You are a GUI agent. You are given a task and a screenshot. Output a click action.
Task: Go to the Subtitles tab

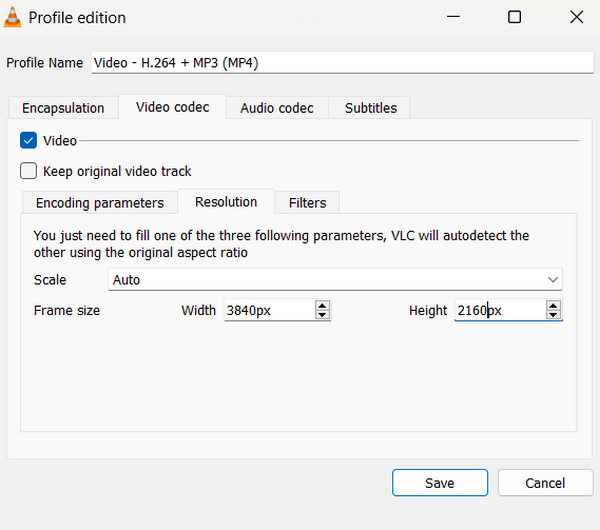tap(371, 108)
